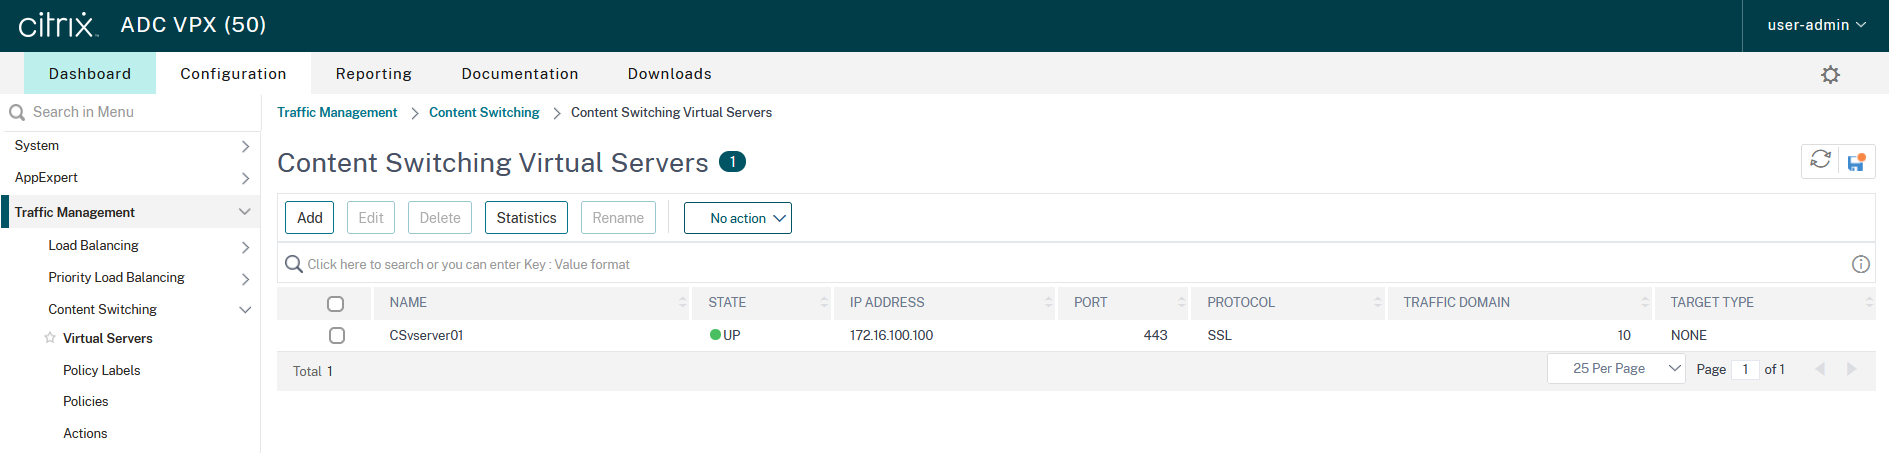The width and height of the screenshot is (1889, 453).
Task: Click the Virtual Servers favorite star
Action: [x=50, y=338]
